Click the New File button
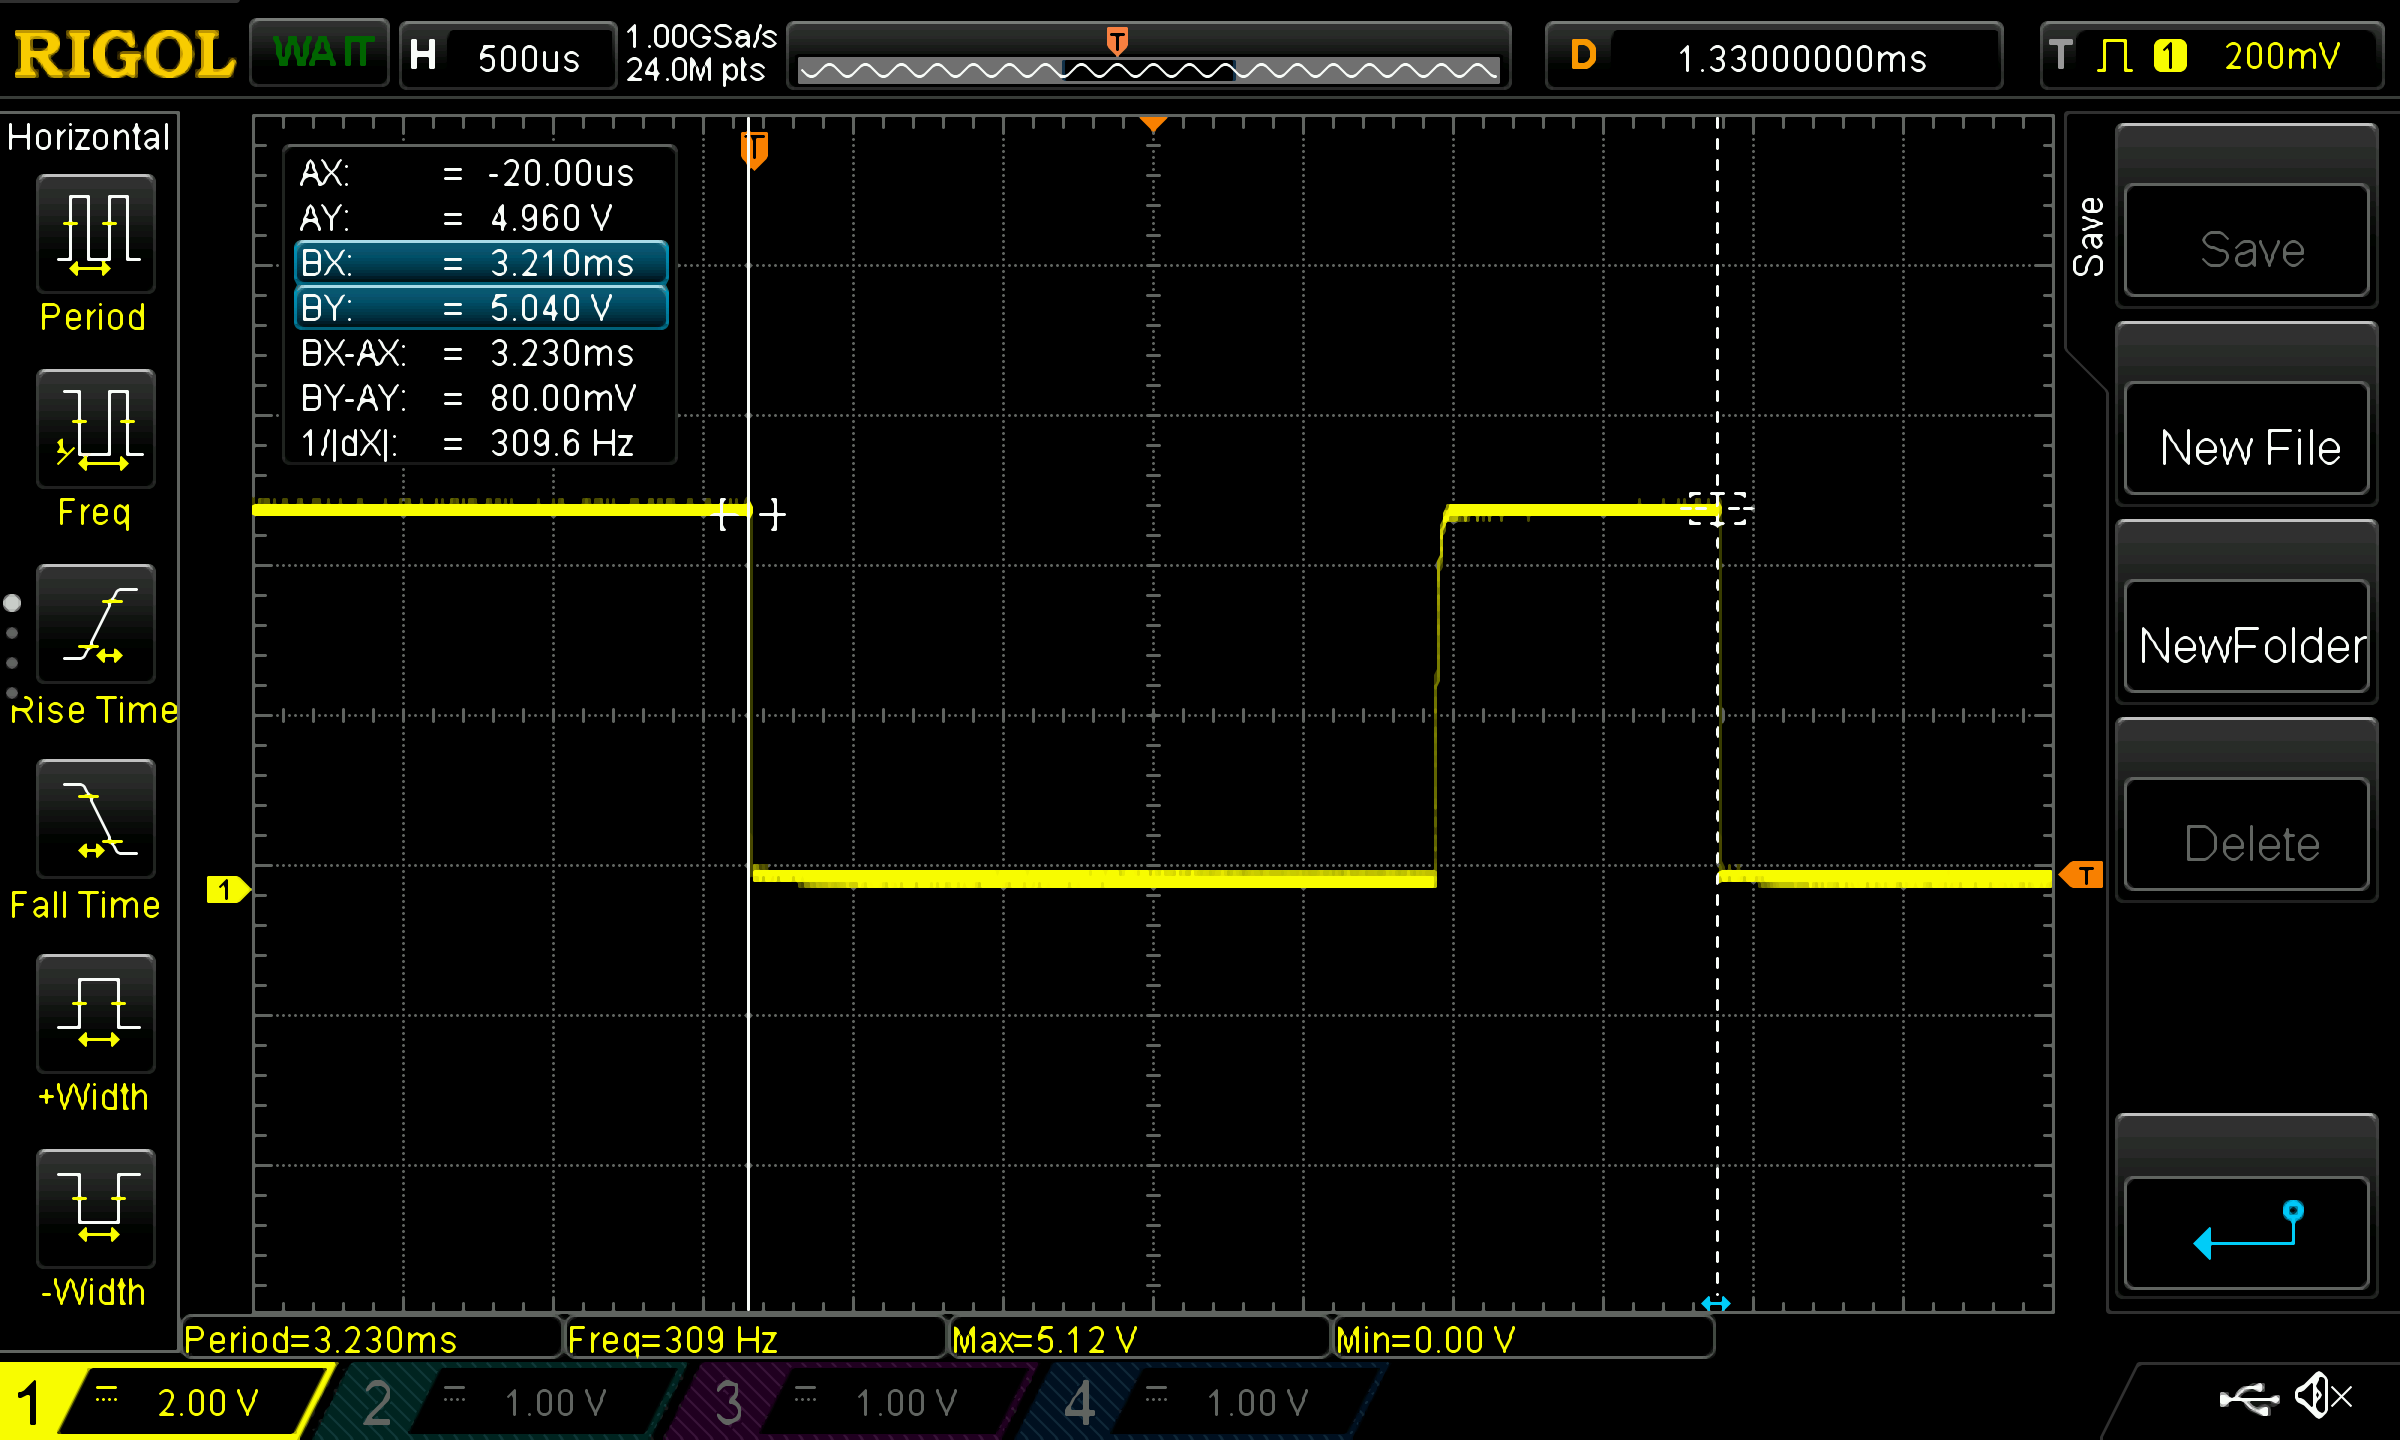This screenshot has height=1440, width=2400. click(x=2247, y=446)
